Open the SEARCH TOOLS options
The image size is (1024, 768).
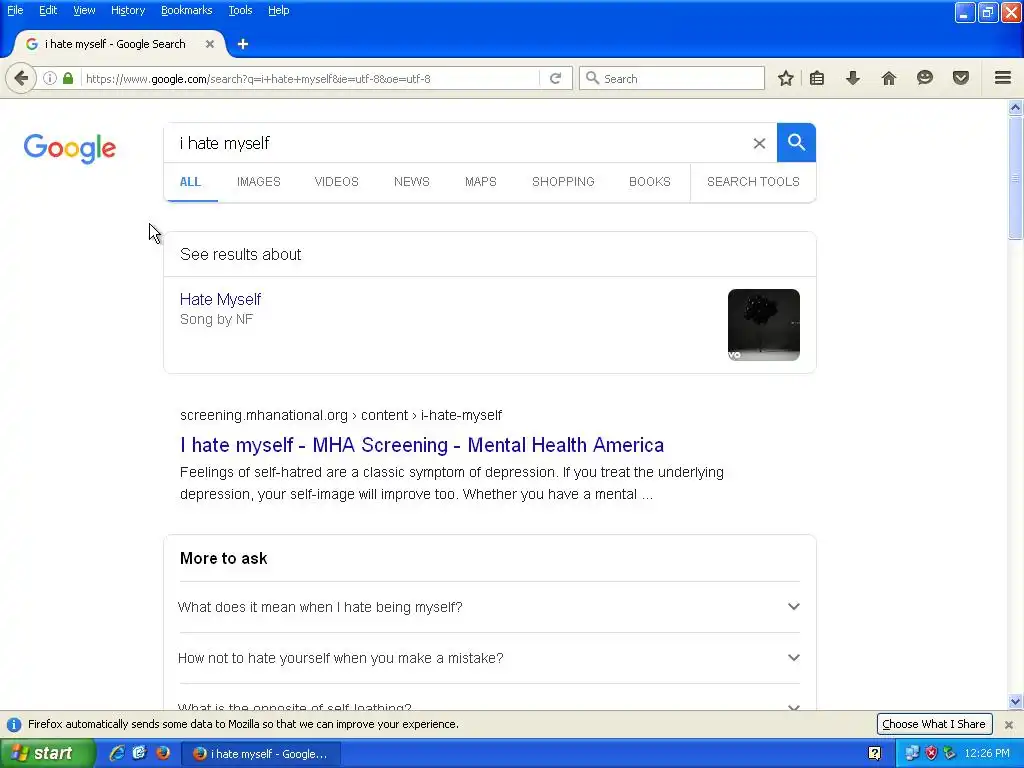pos(753,182)
